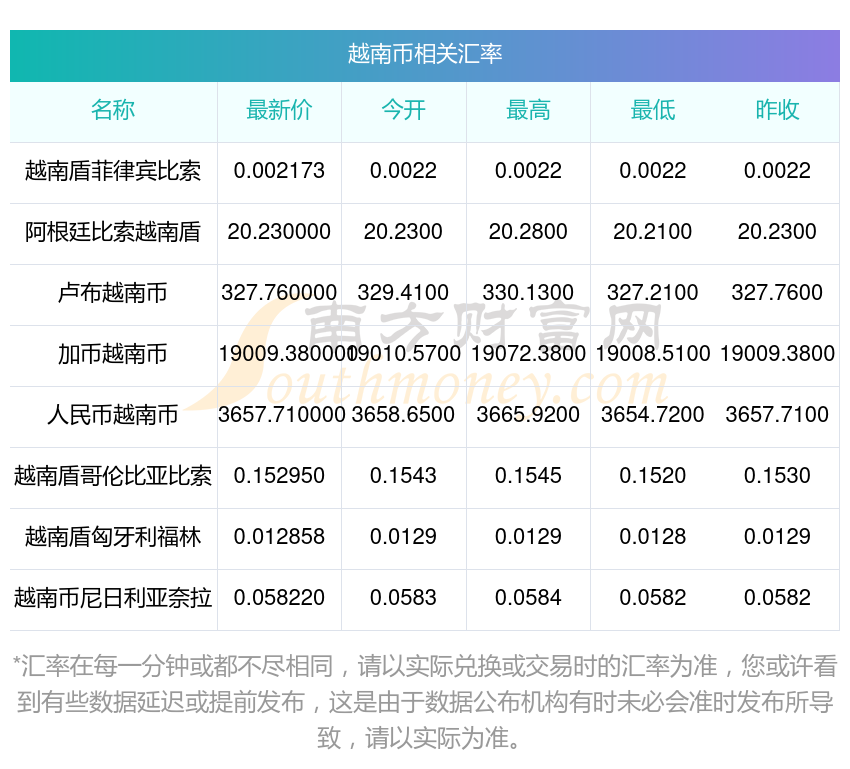Screen dimensions: 850x769
Task: Click the value 20.2800
Action: pyautogui.click(x=528, y=232)
